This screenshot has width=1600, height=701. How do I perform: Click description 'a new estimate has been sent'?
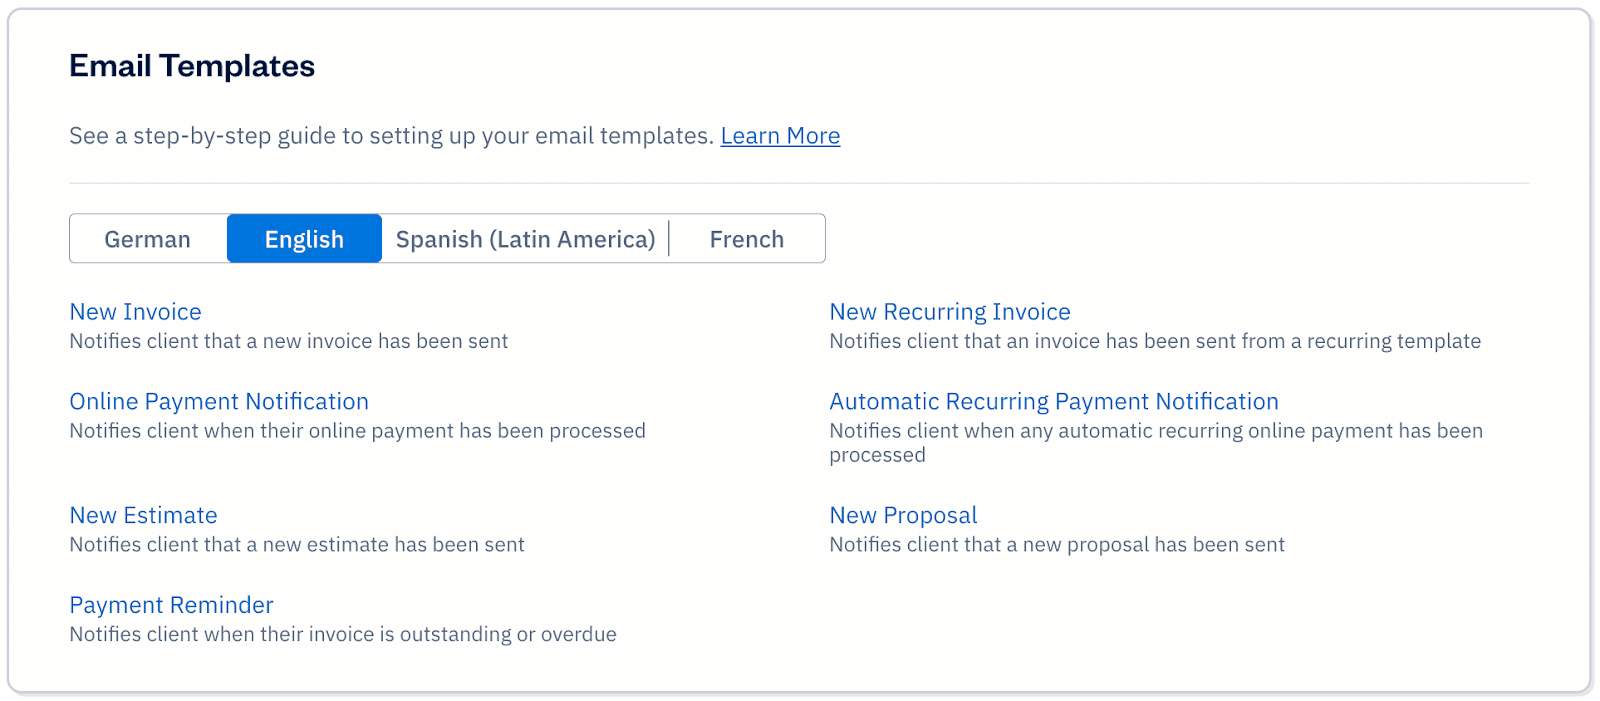click(296, 546)
